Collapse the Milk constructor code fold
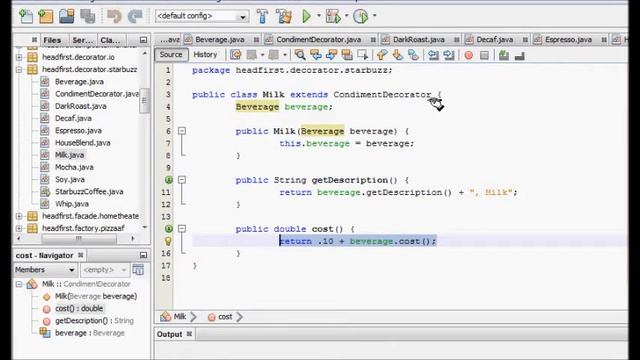This screenshot has width=640, height=360. point(182,131)
